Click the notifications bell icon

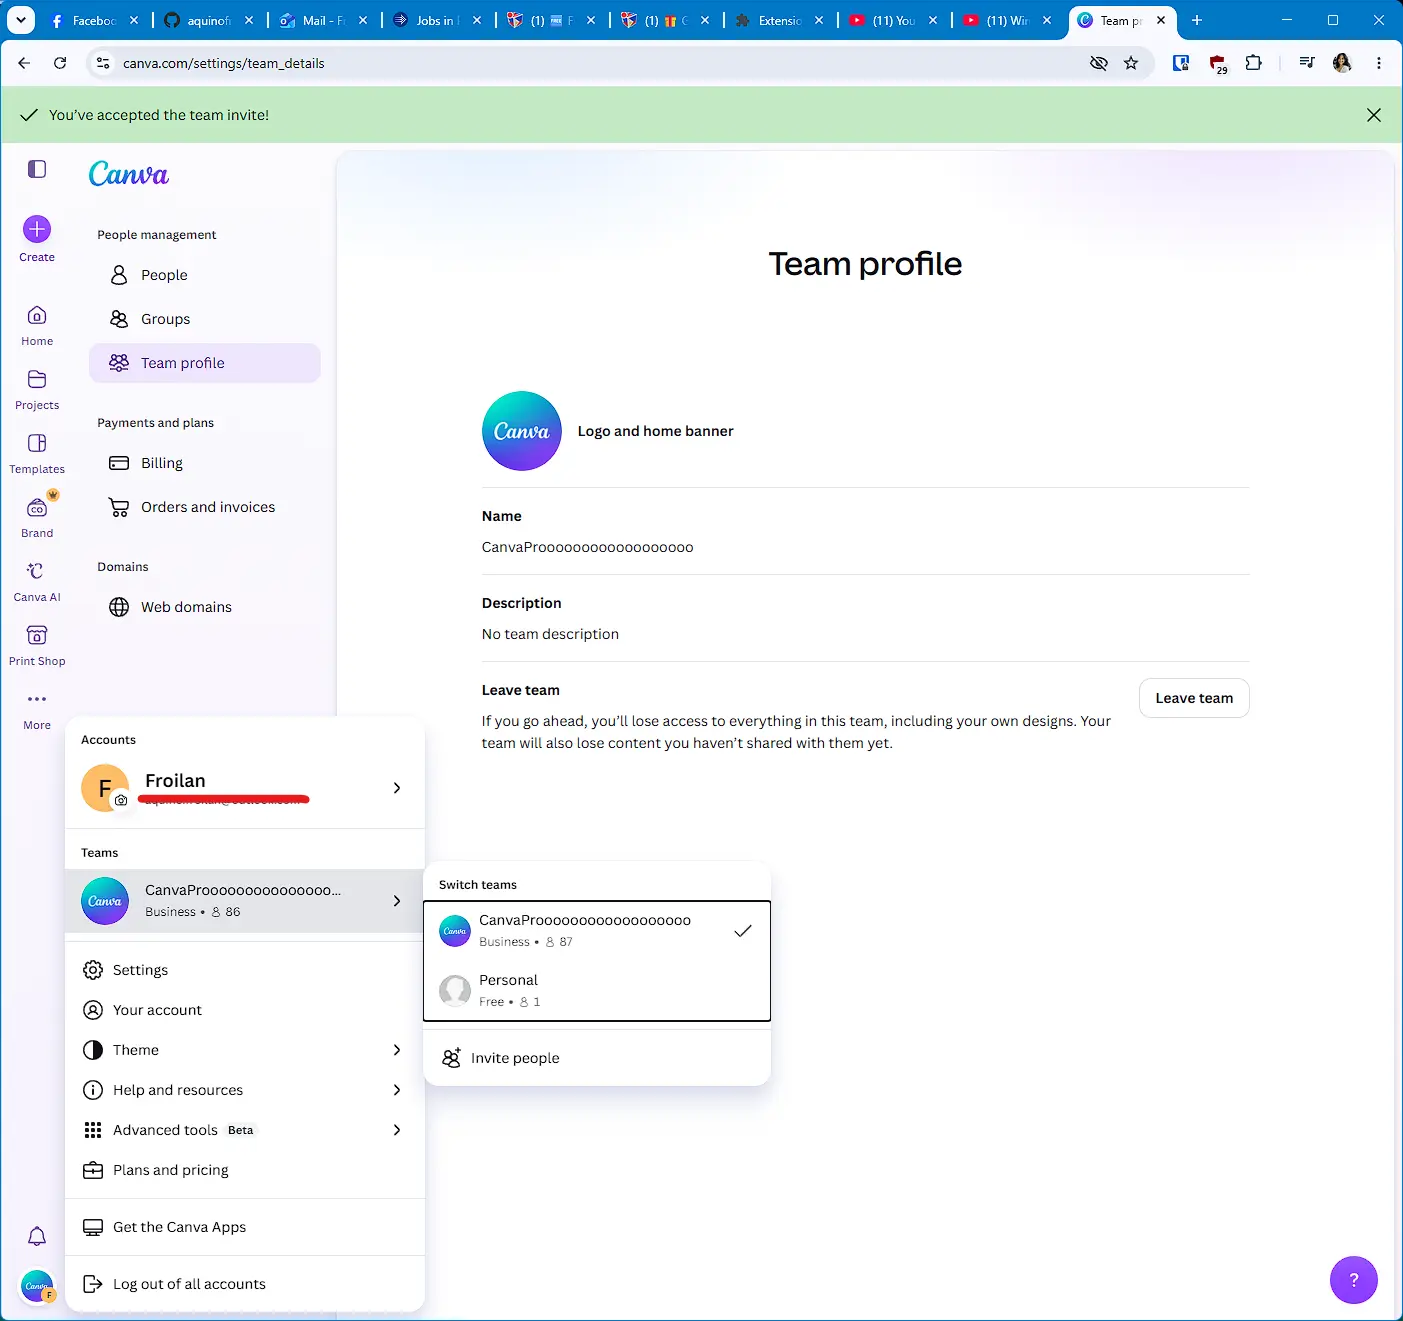37,1237
